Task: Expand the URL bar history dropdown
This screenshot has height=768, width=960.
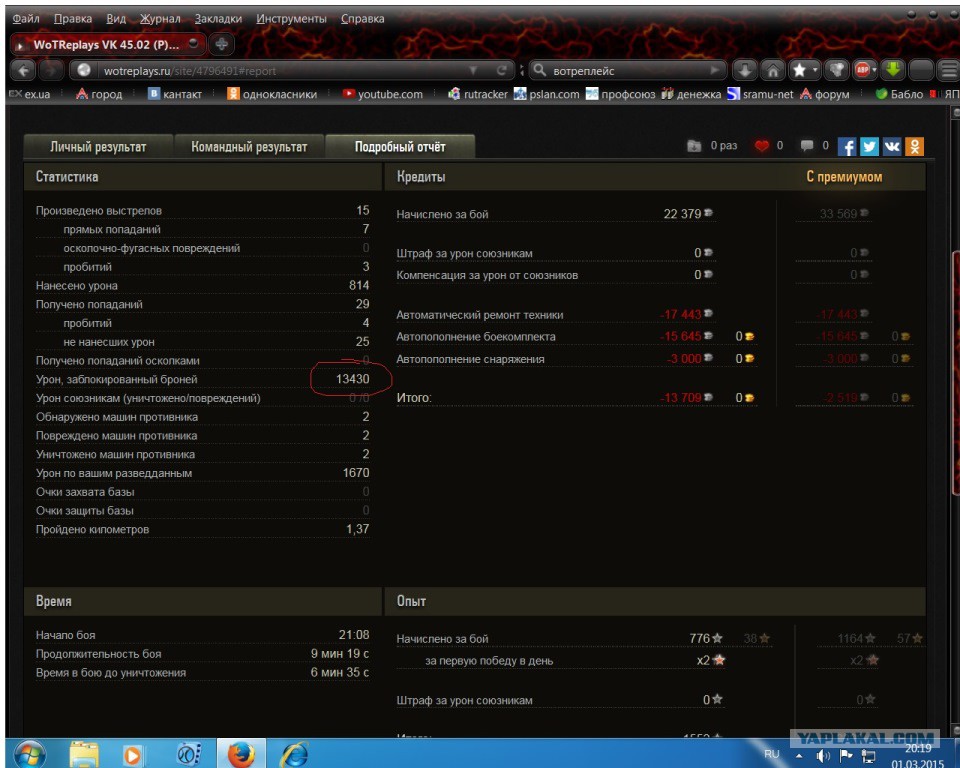Action: click(x=473, y=70)
